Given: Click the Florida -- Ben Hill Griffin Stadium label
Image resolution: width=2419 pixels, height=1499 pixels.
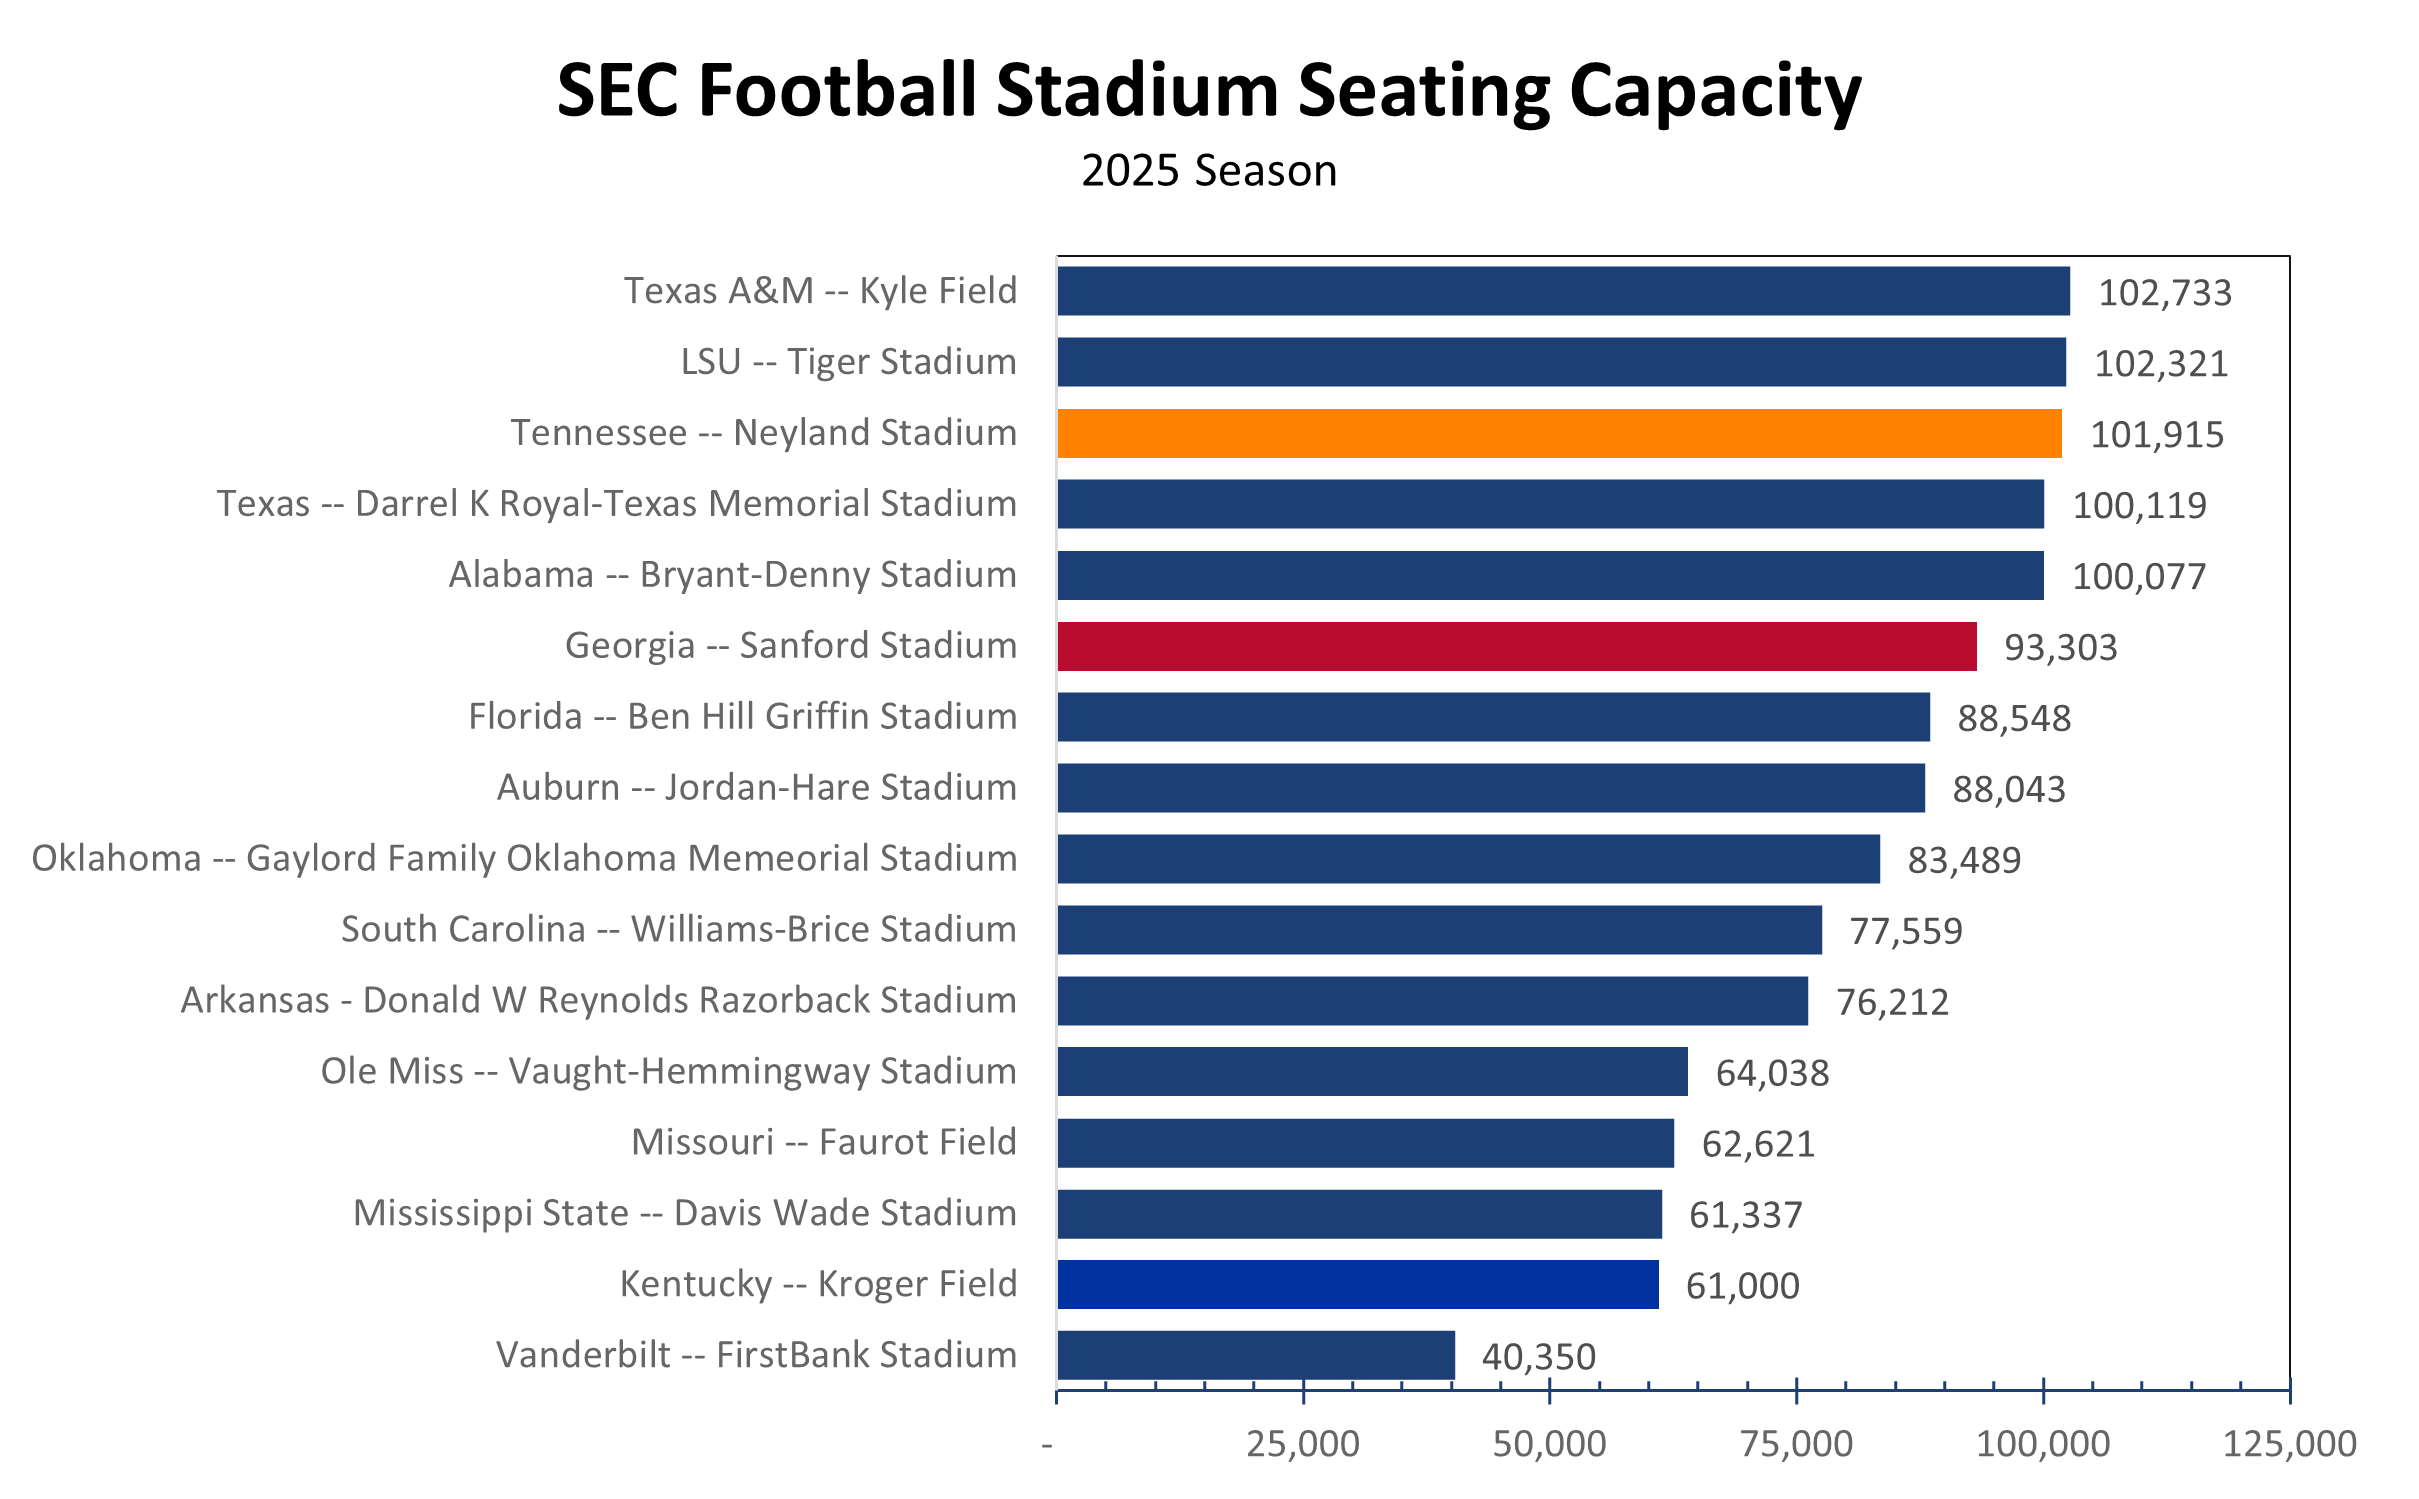Looking at the screenshot, I should point(742,717).
